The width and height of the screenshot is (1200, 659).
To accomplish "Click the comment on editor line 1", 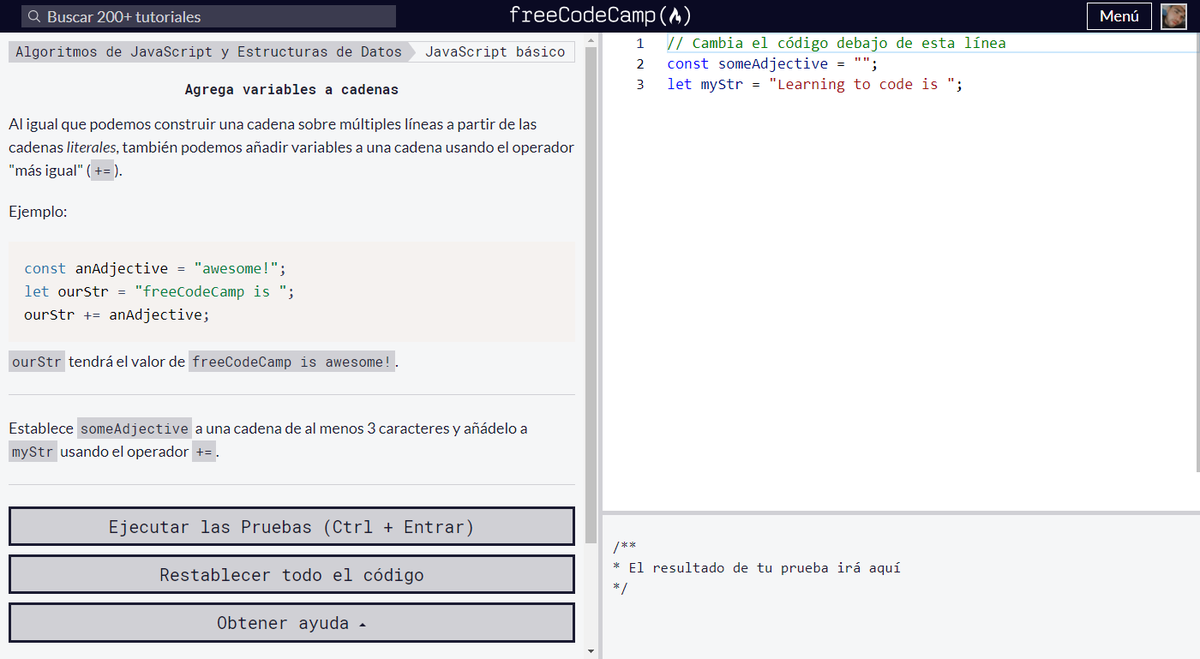I will click(836, 43).
